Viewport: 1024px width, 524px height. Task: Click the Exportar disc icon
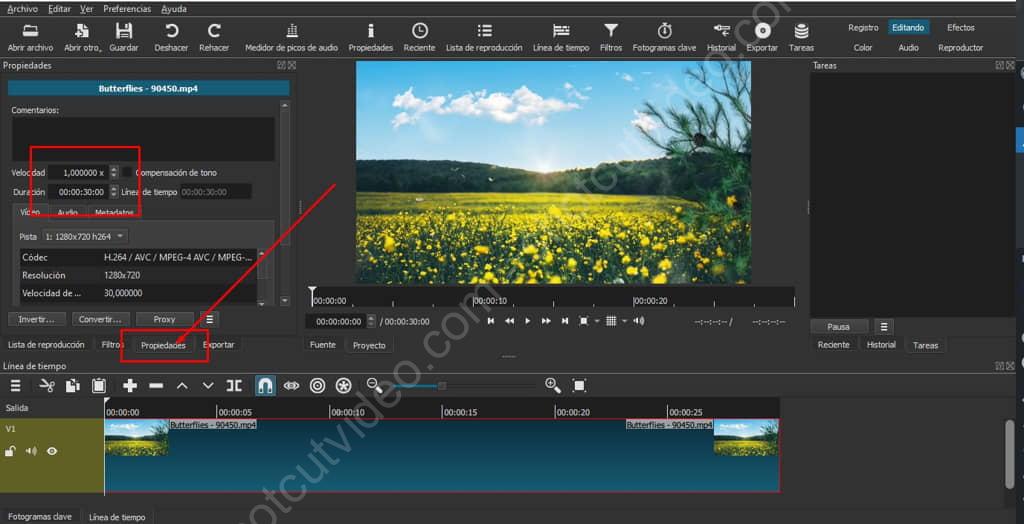[762, 38]
